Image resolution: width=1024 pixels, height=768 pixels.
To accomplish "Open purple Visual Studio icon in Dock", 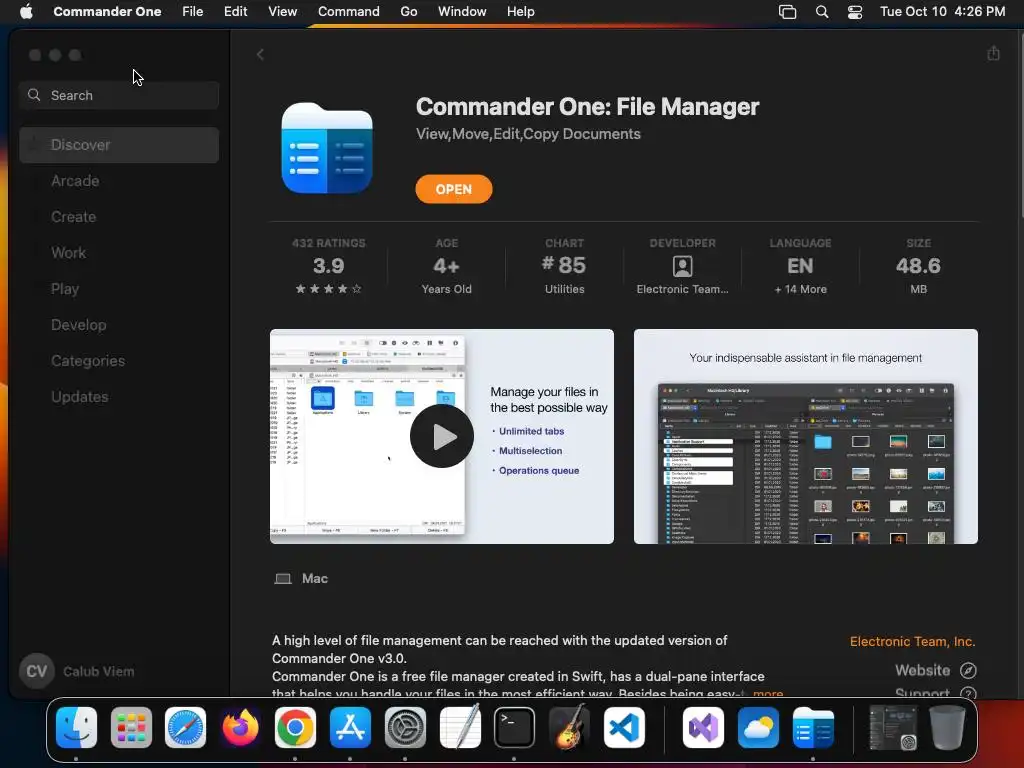I will [703, 728].
